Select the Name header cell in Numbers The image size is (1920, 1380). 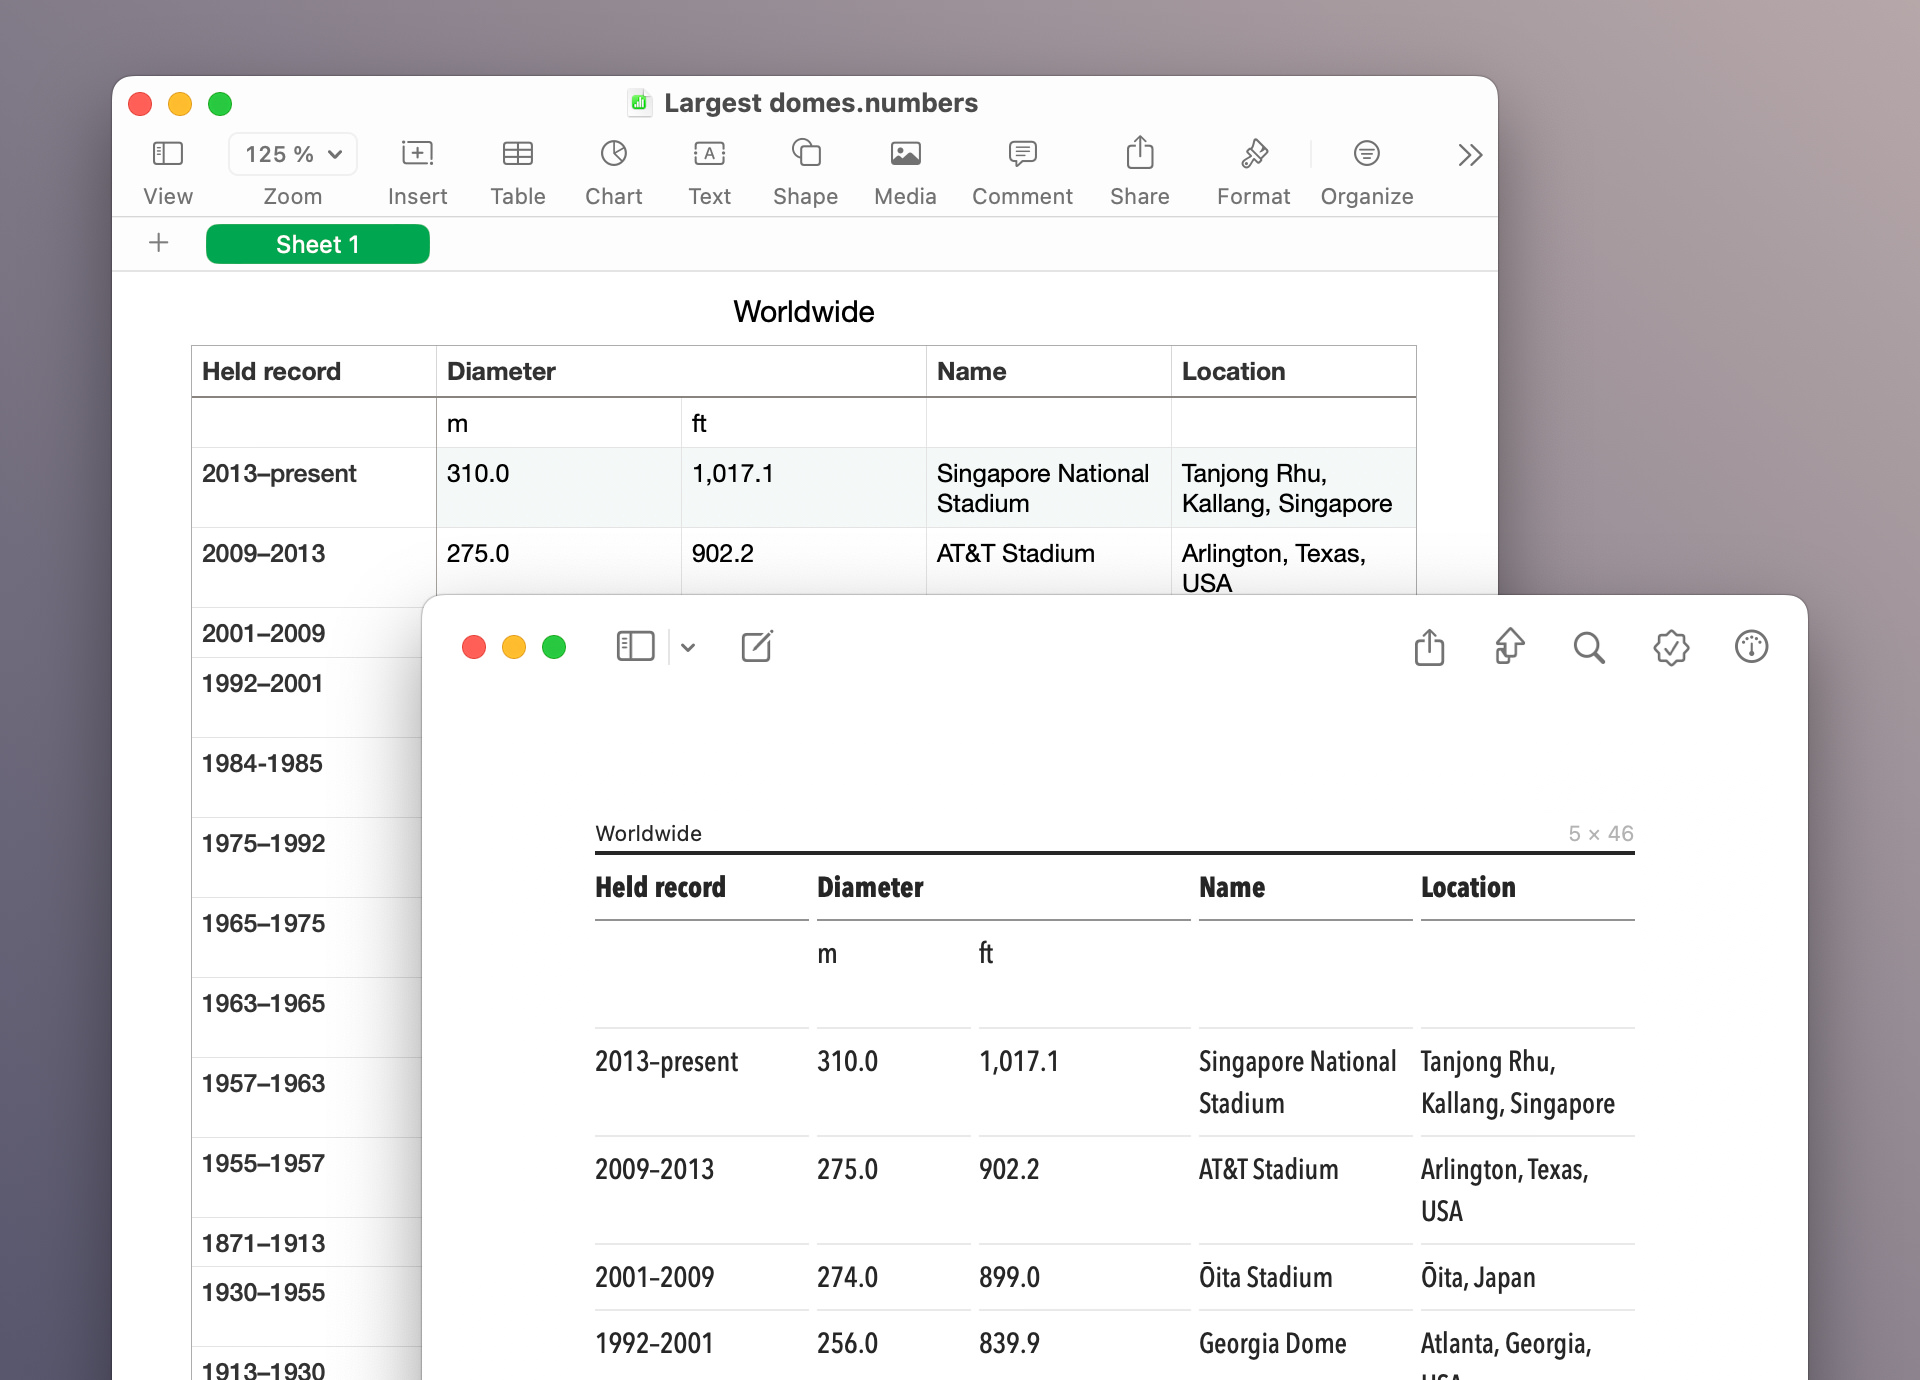click(1048, 371)
